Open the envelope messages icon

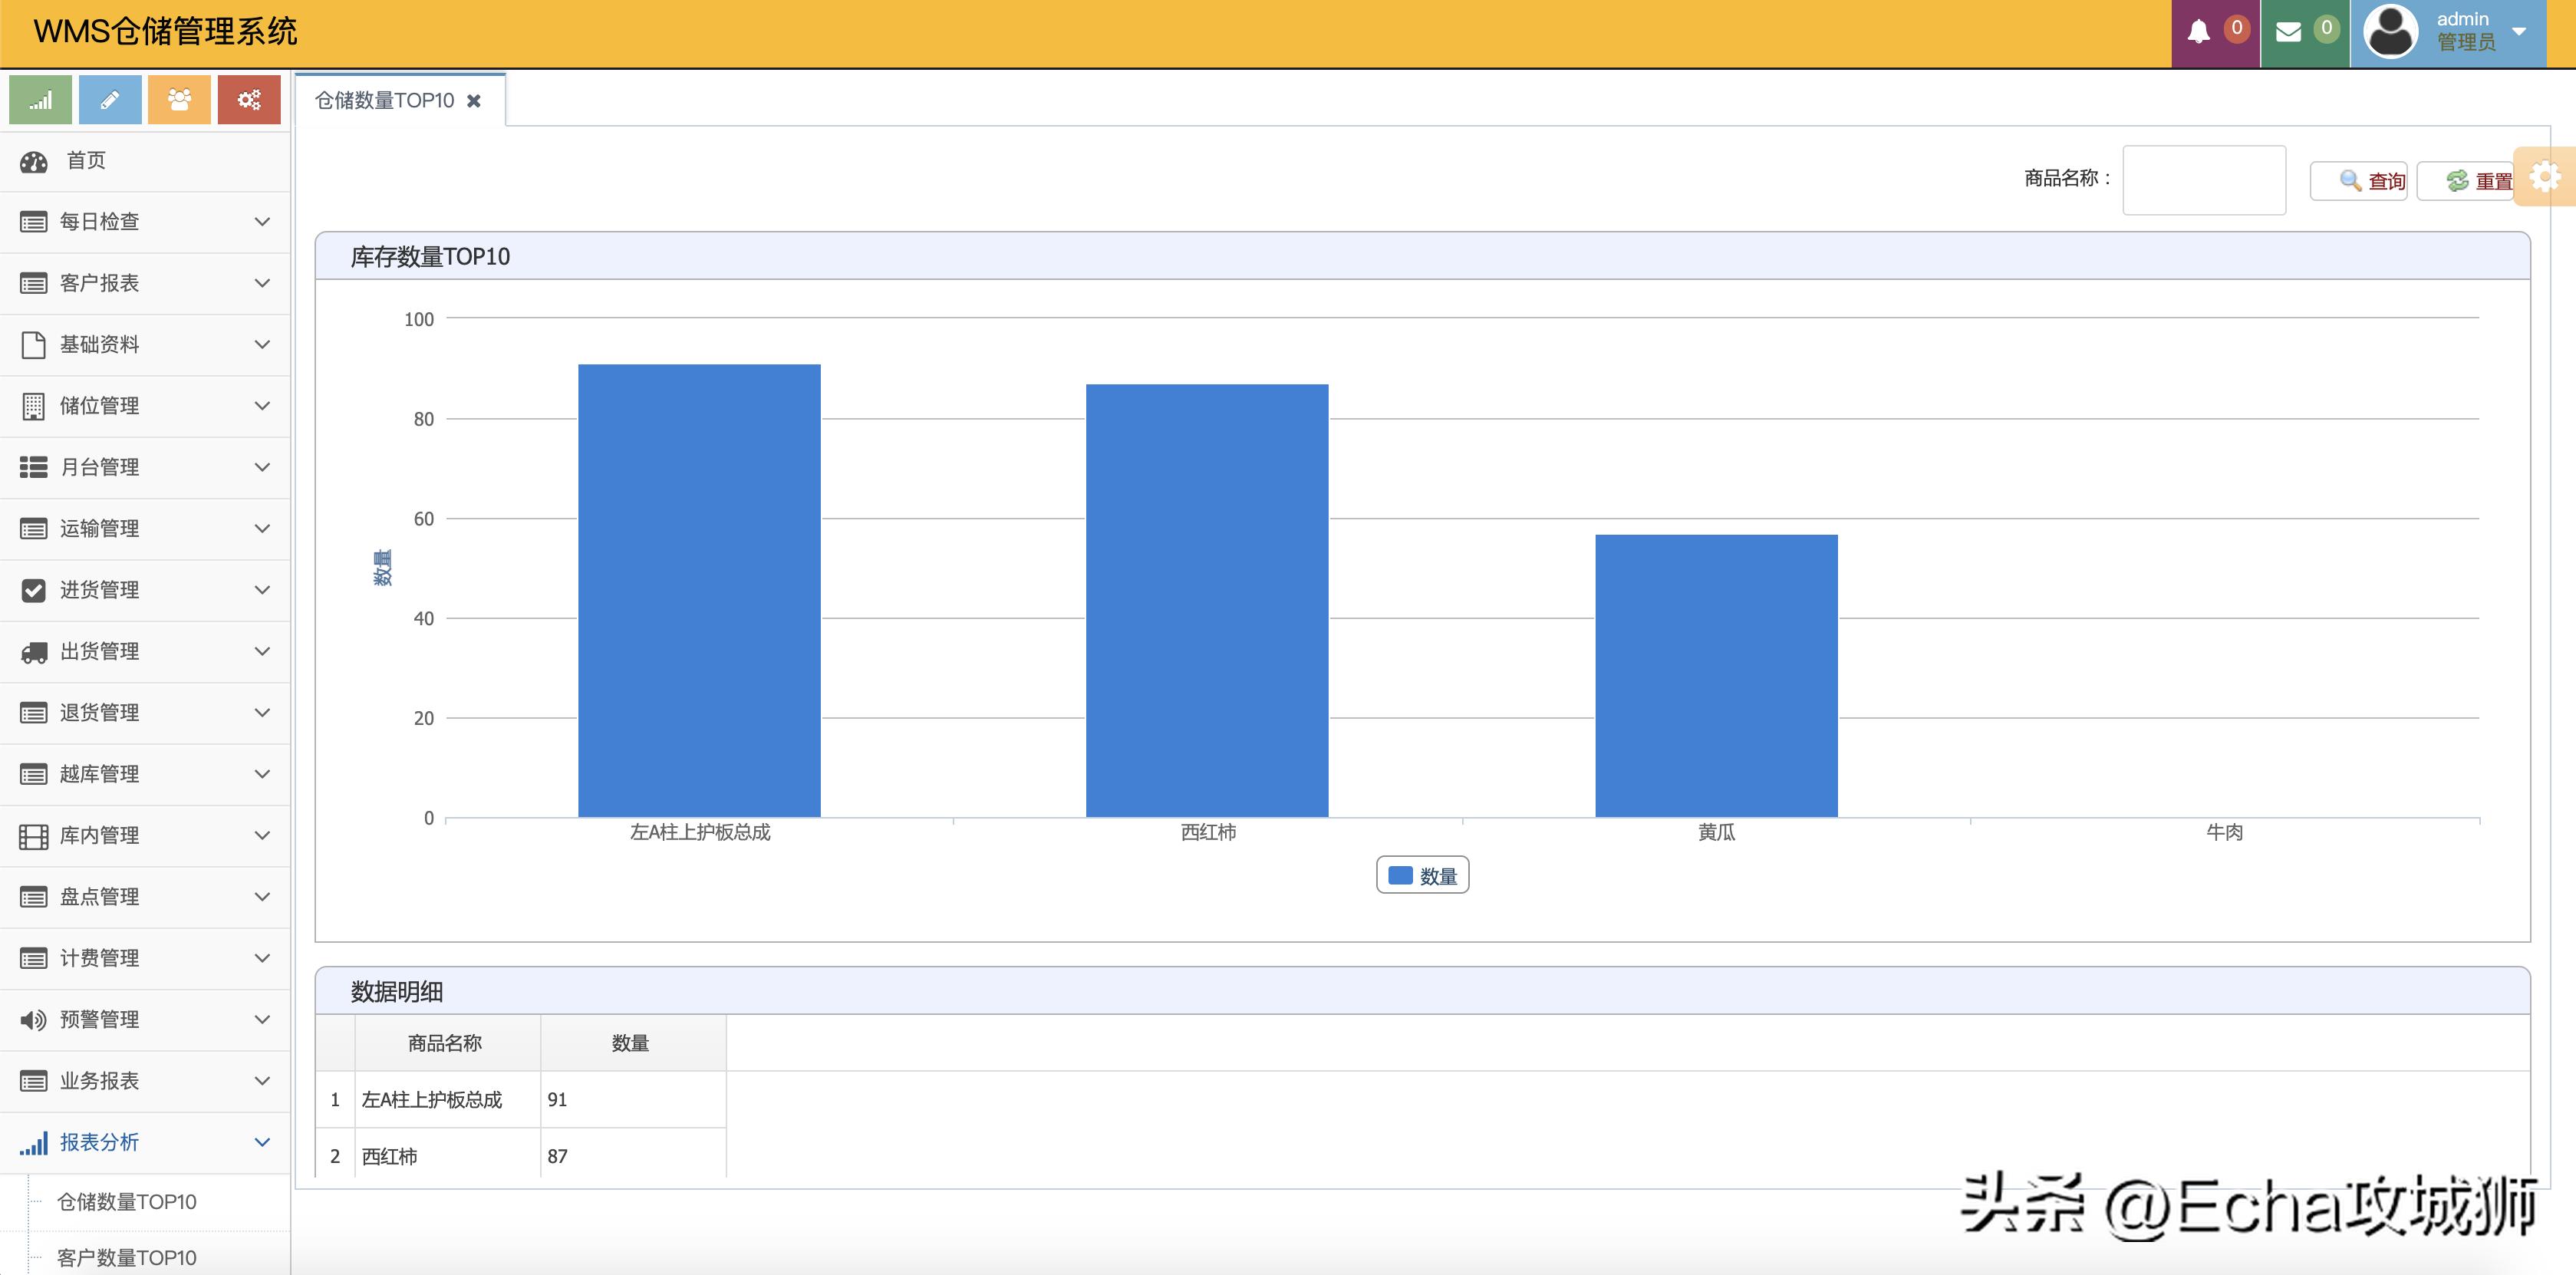point(2288,32)
